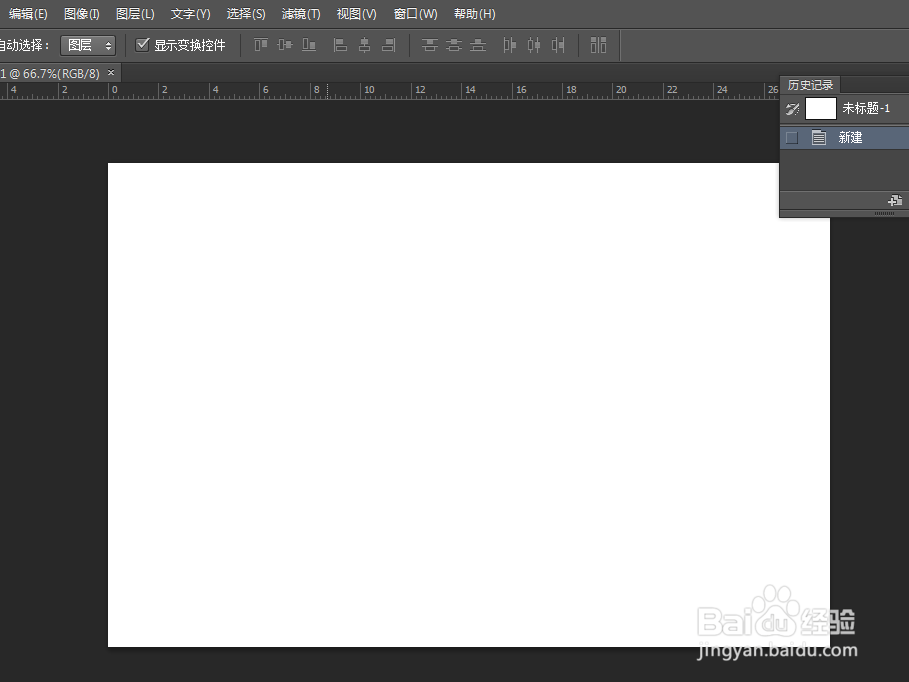Open the 编辑(E) menu
909x682 pixels.
coord(28,13)
